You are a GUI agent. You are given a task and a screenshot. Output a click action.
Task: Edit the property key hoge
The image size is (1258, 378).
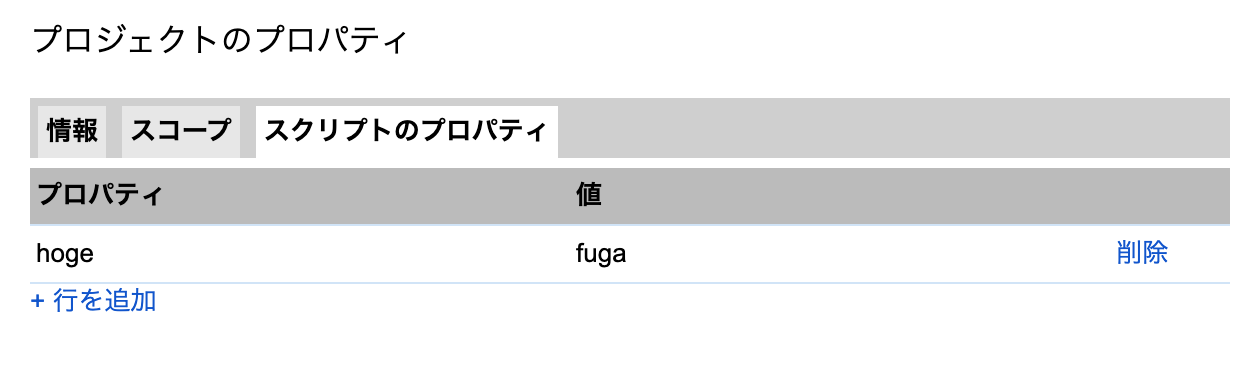click(65, 254)
